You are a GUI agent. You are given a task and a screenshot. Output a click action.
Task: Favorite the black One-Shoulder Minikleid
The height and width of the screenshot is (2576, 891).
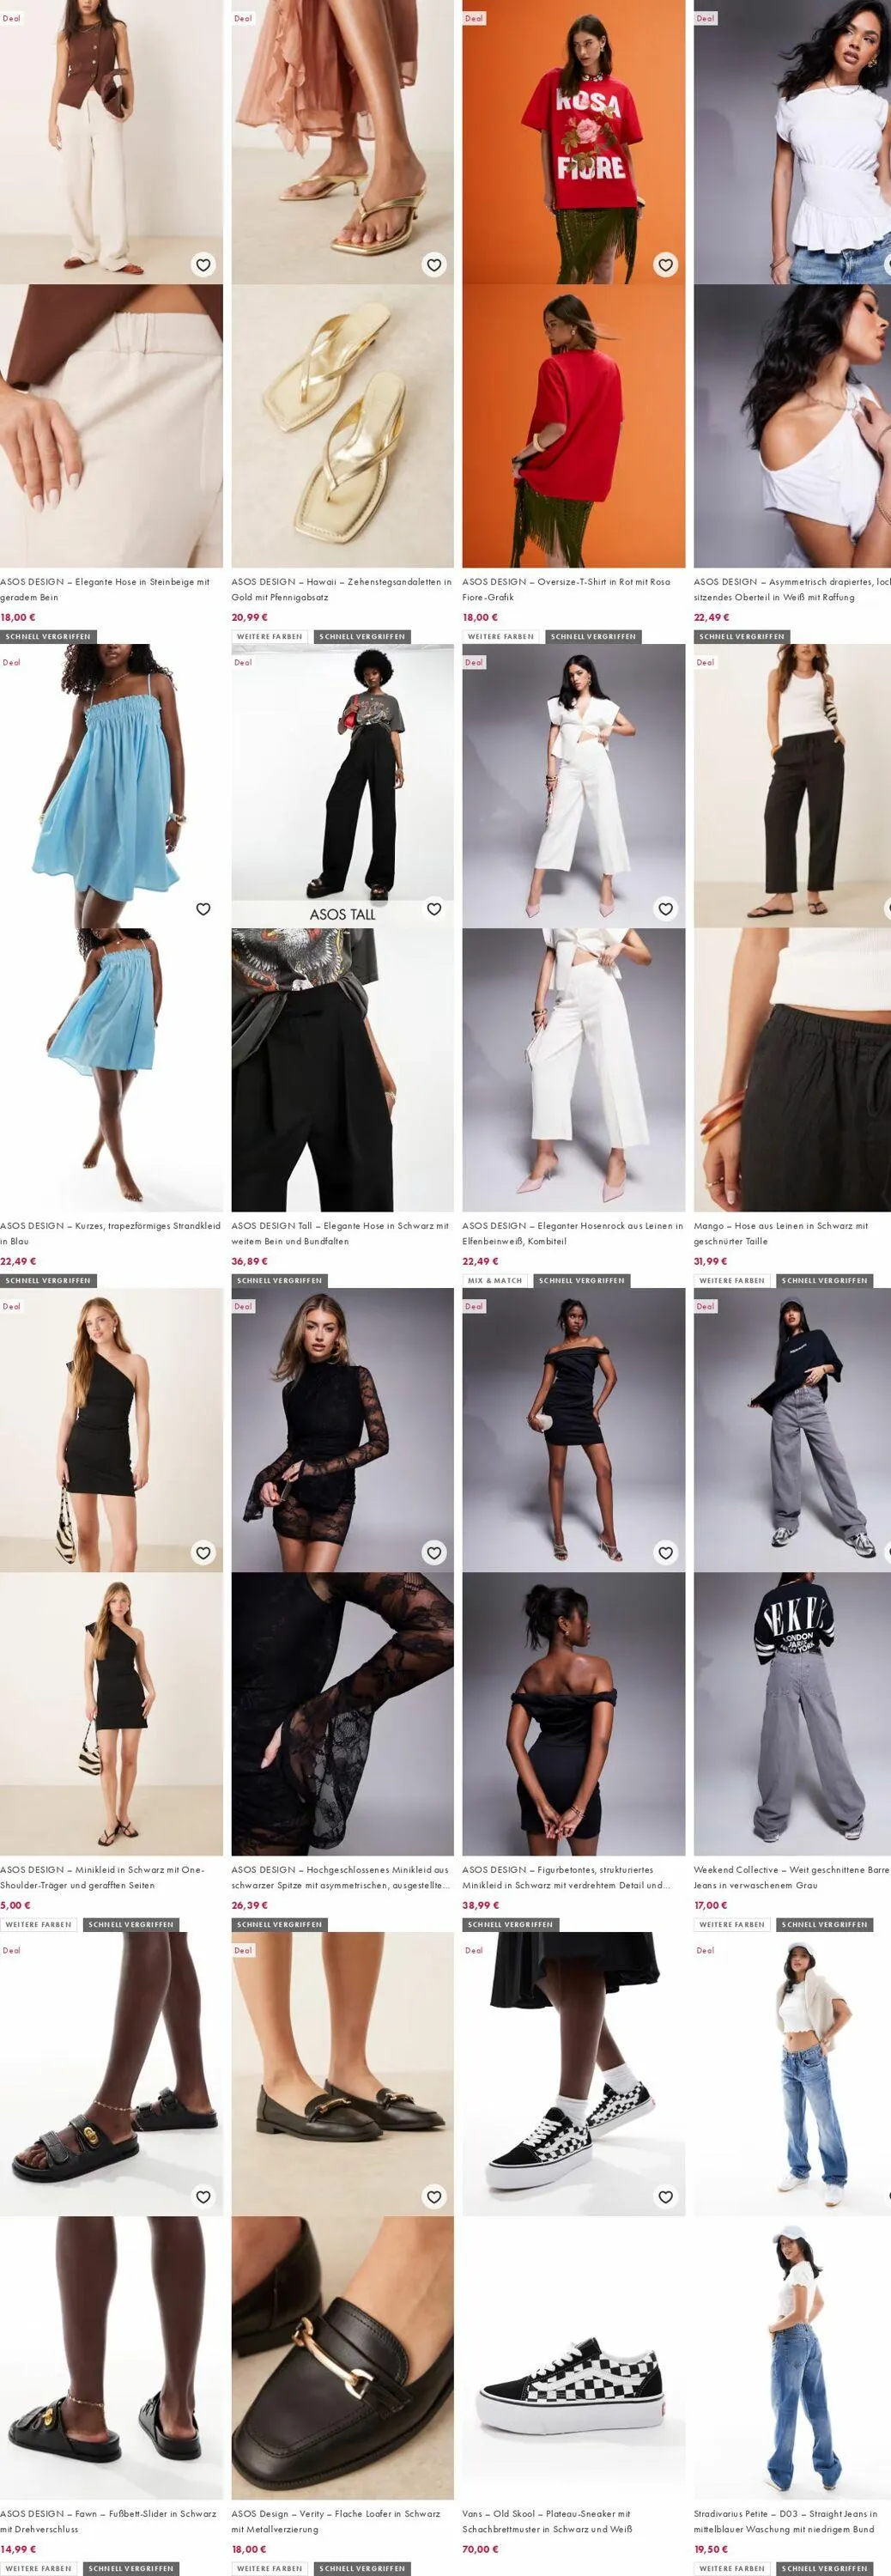[203, 1553]
